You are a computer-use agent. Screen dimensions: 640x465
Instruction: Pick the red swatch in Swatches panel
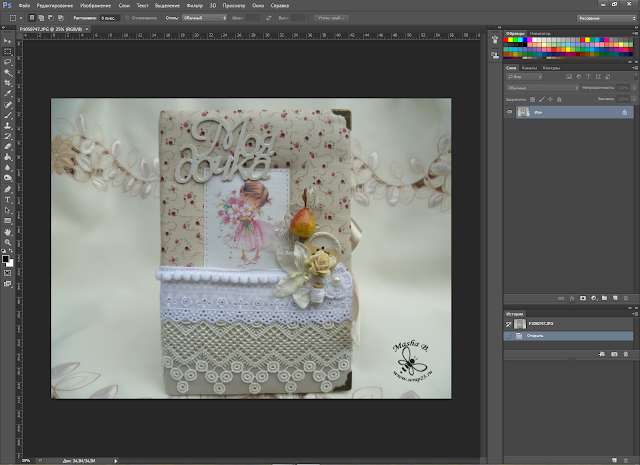[506, 40]
